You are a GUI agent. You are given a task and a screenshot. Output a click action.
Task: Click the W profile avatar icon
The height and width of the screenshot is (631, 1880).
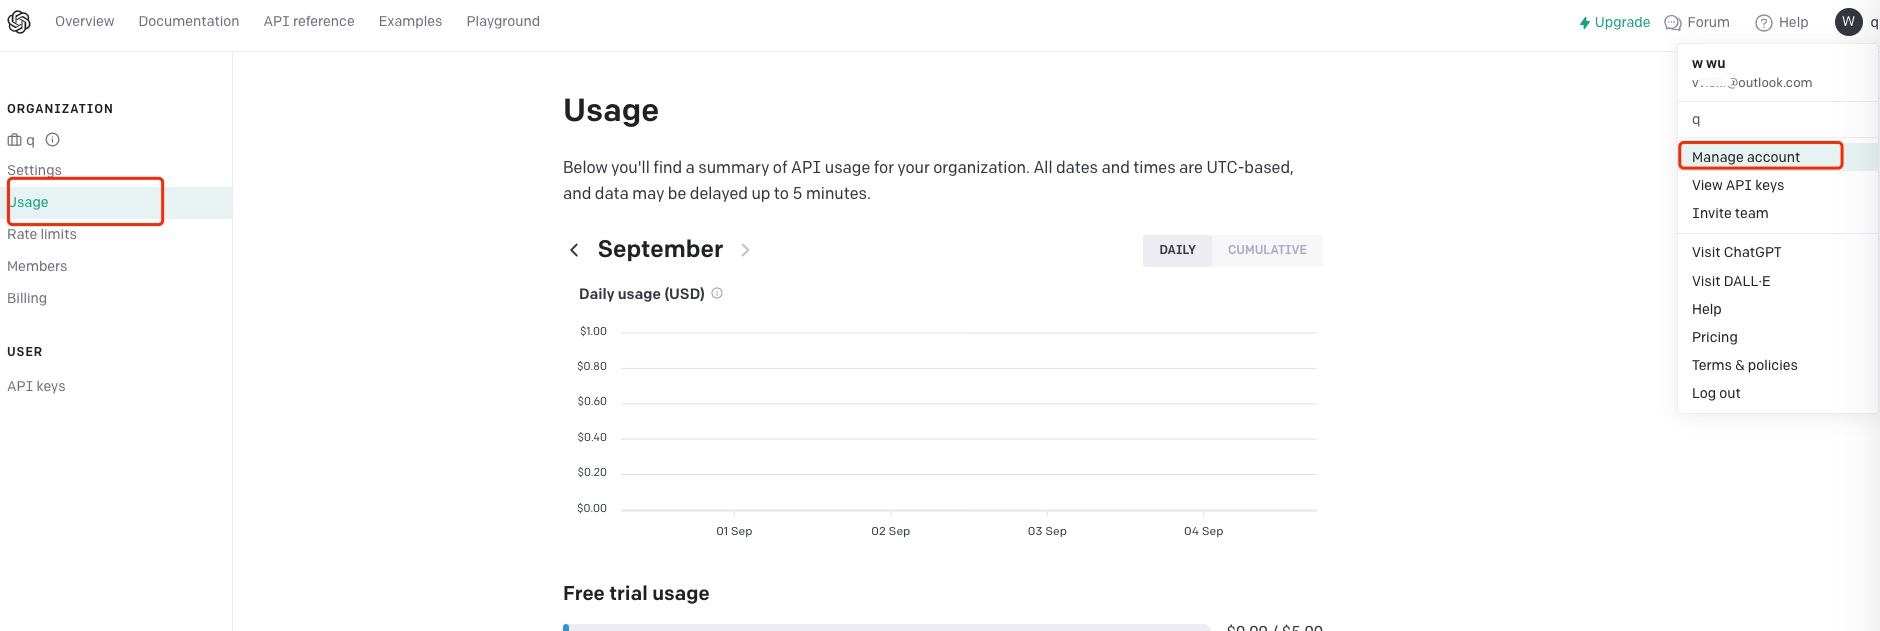(1848, 22)
